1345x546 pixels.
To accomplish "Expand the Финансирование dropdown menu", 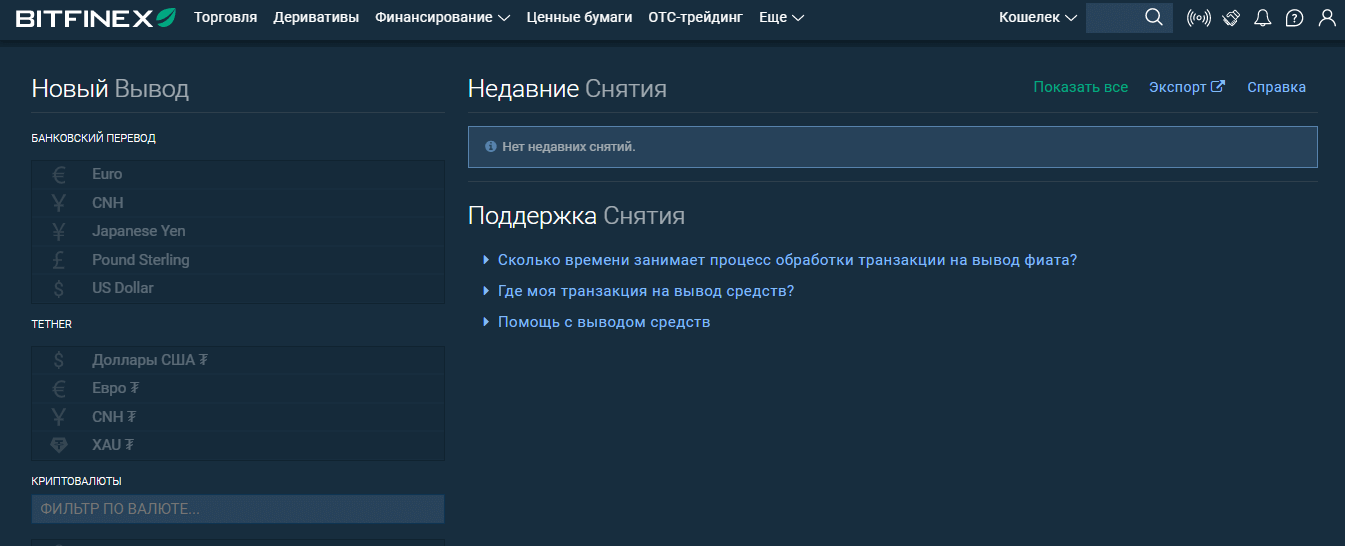I will 442,17.
